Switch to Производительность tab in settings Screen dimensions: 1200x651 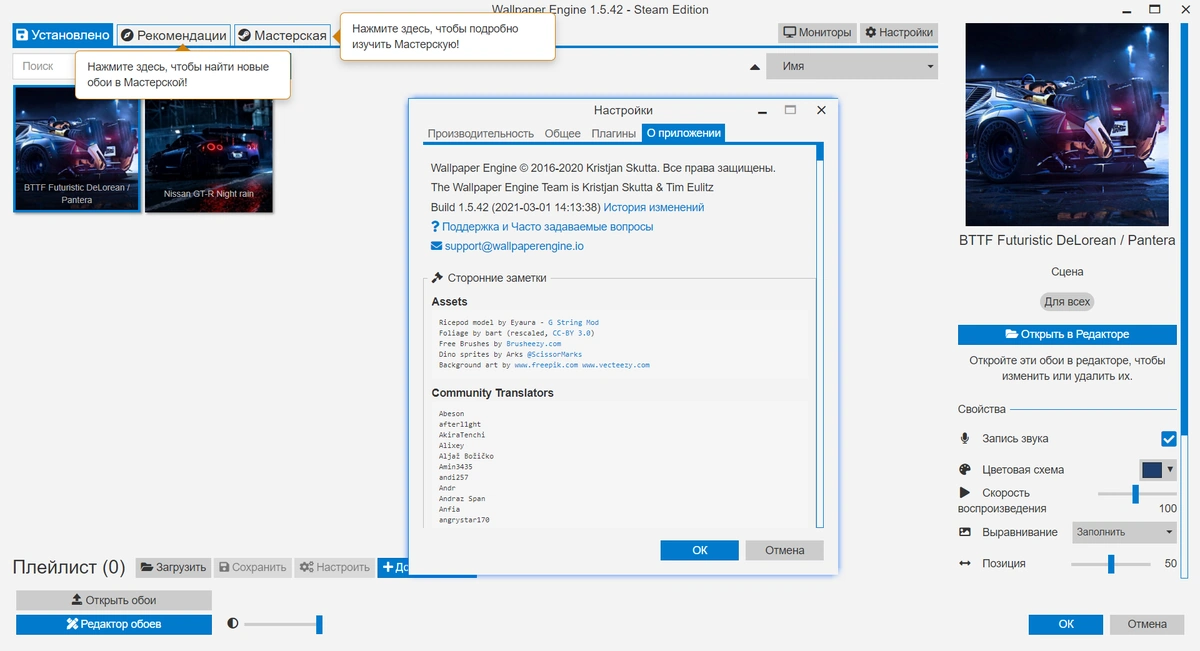[x=481, y=133]
